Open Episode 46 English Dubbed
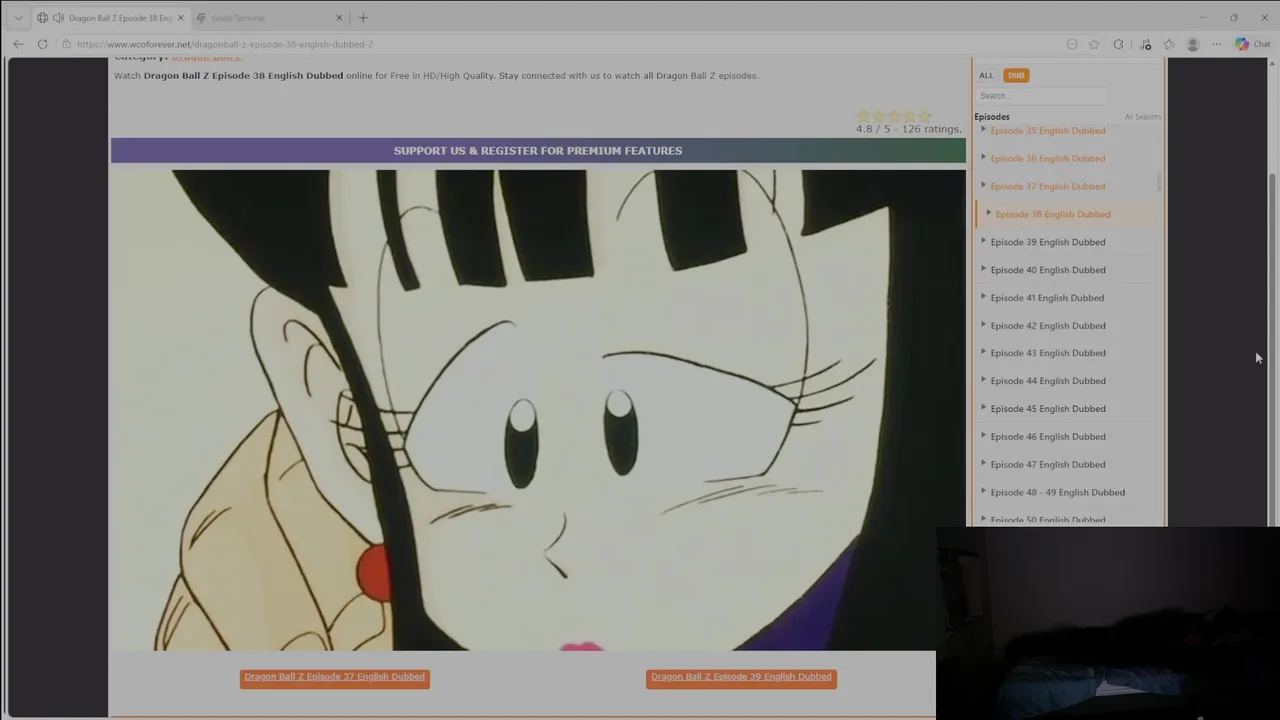Screen dimensions: 1280x720 1047,437
